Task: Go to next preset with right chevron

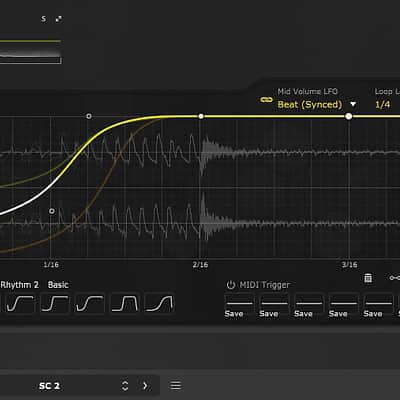Action: 145,386
